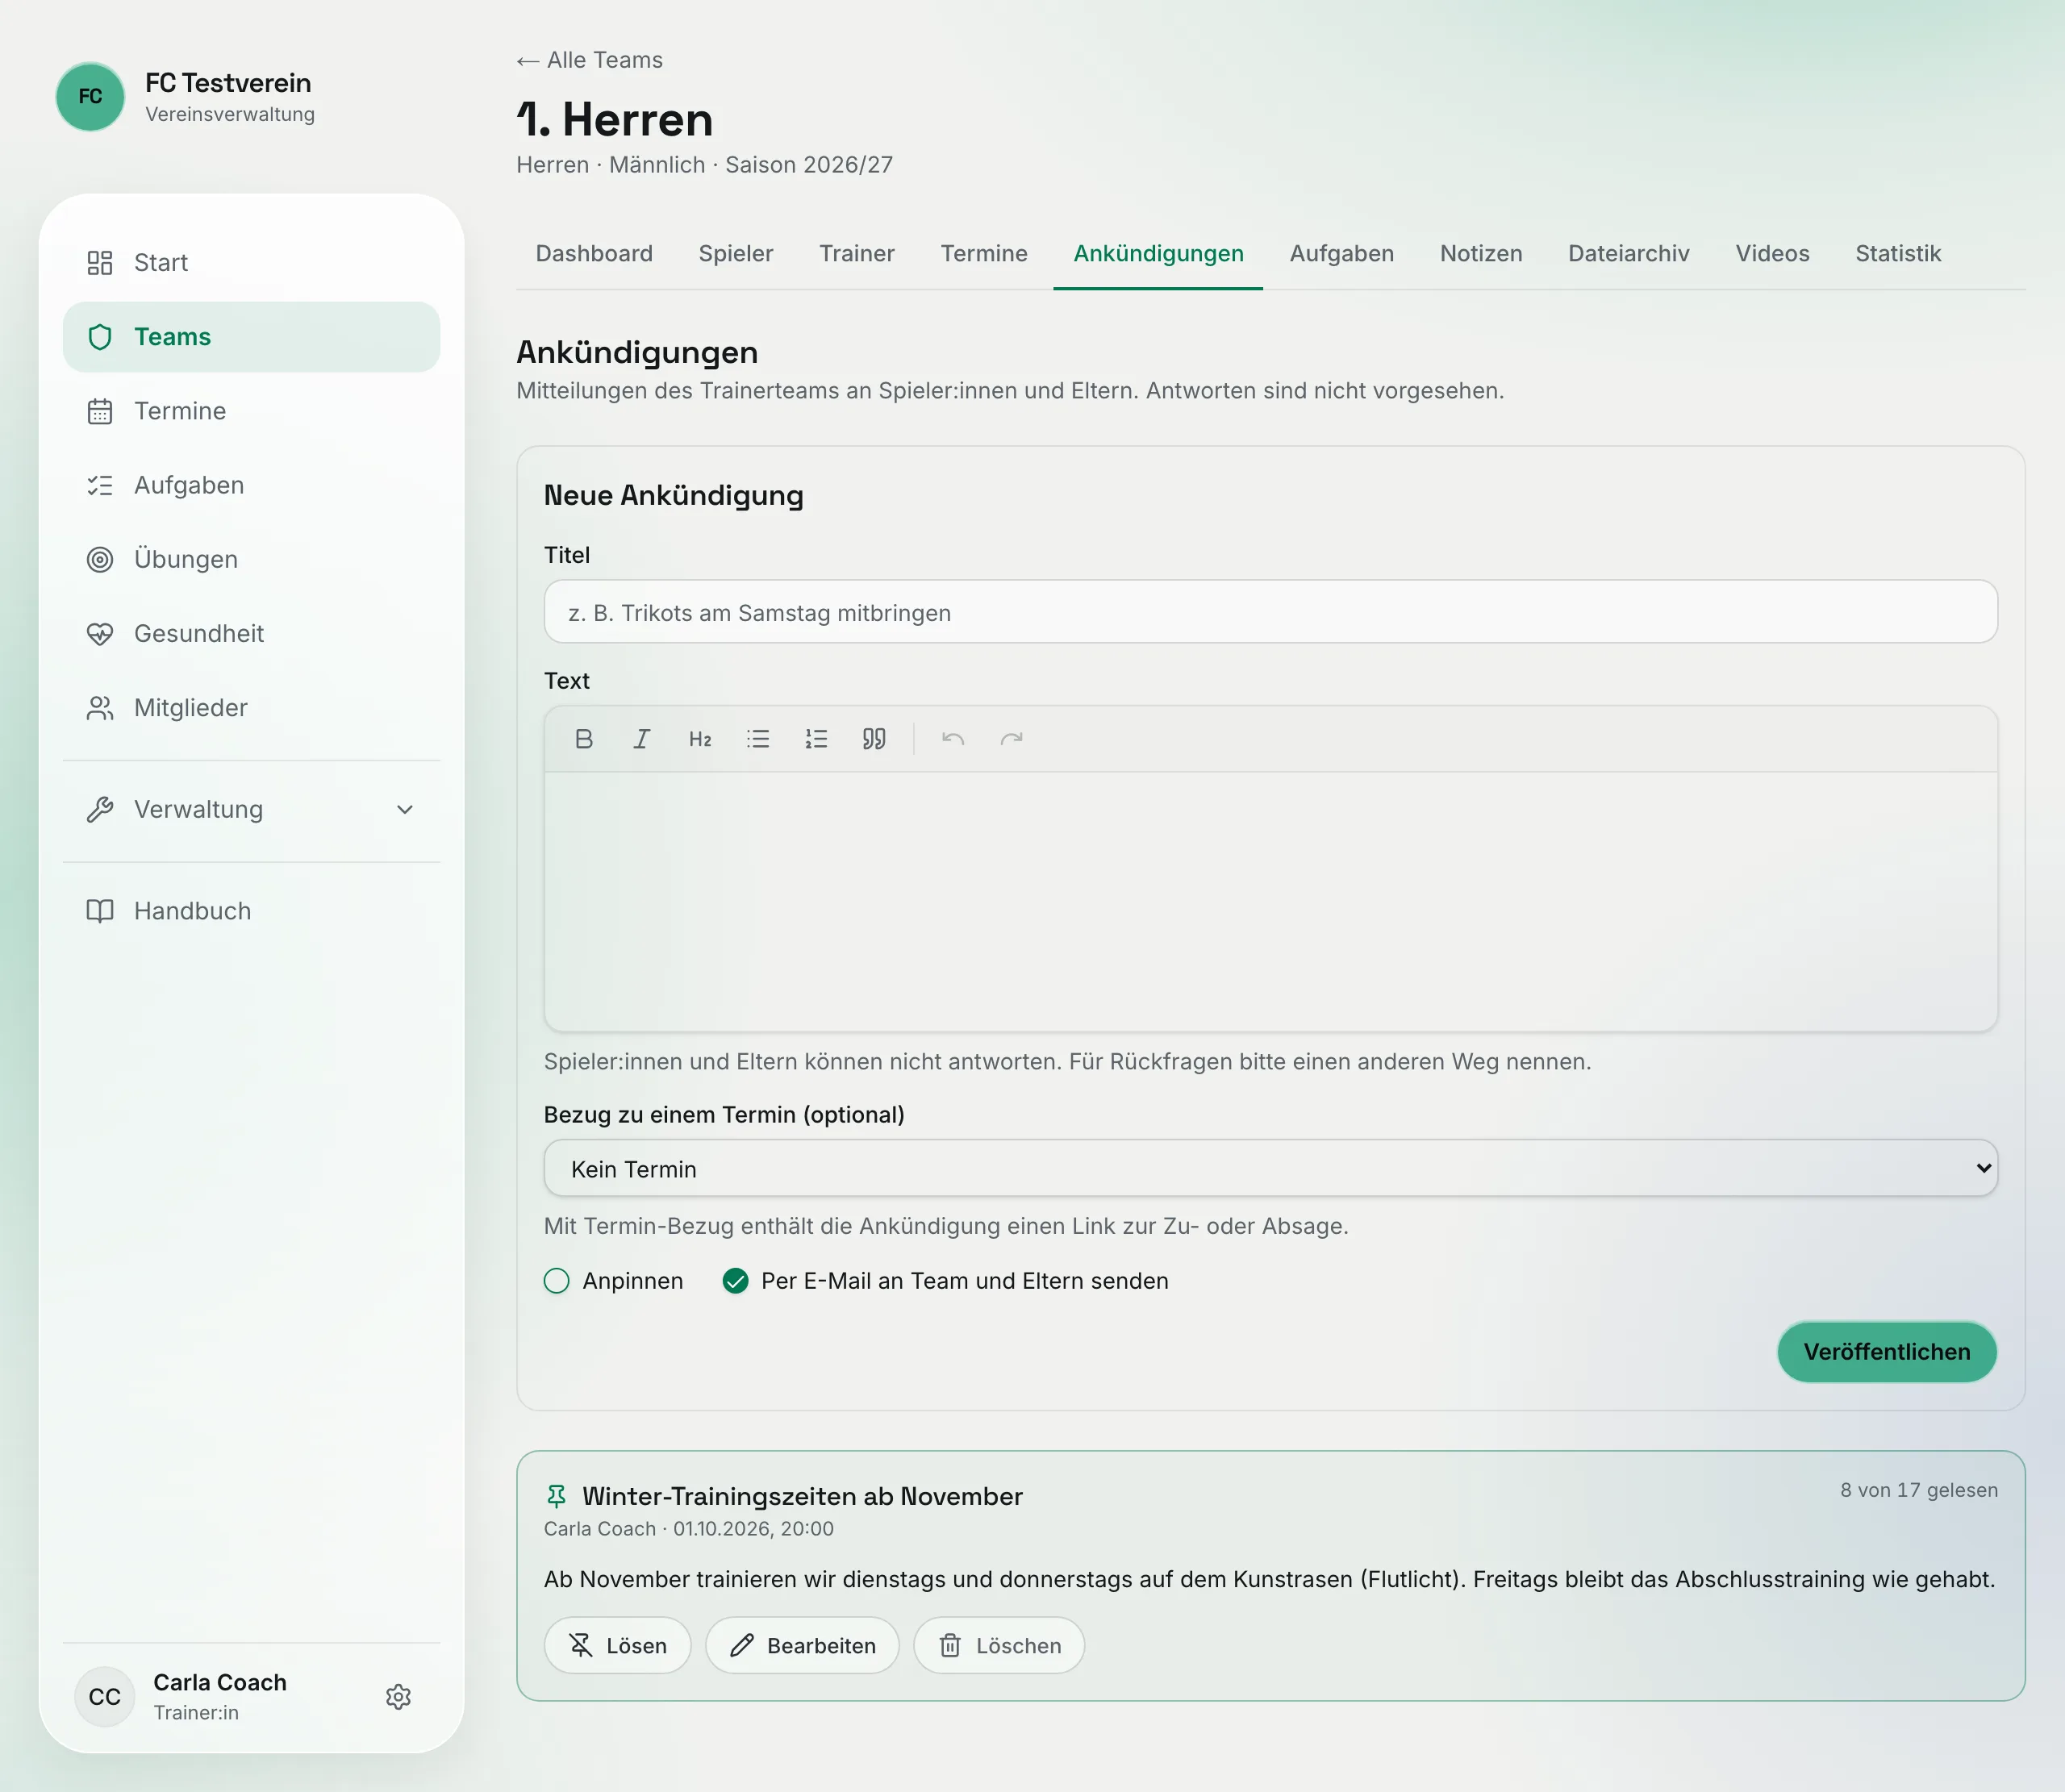The width and height of the screenshot is (2065, 1792).
Task: Switch to the Trainer tab
Action: tap(857, 254)
